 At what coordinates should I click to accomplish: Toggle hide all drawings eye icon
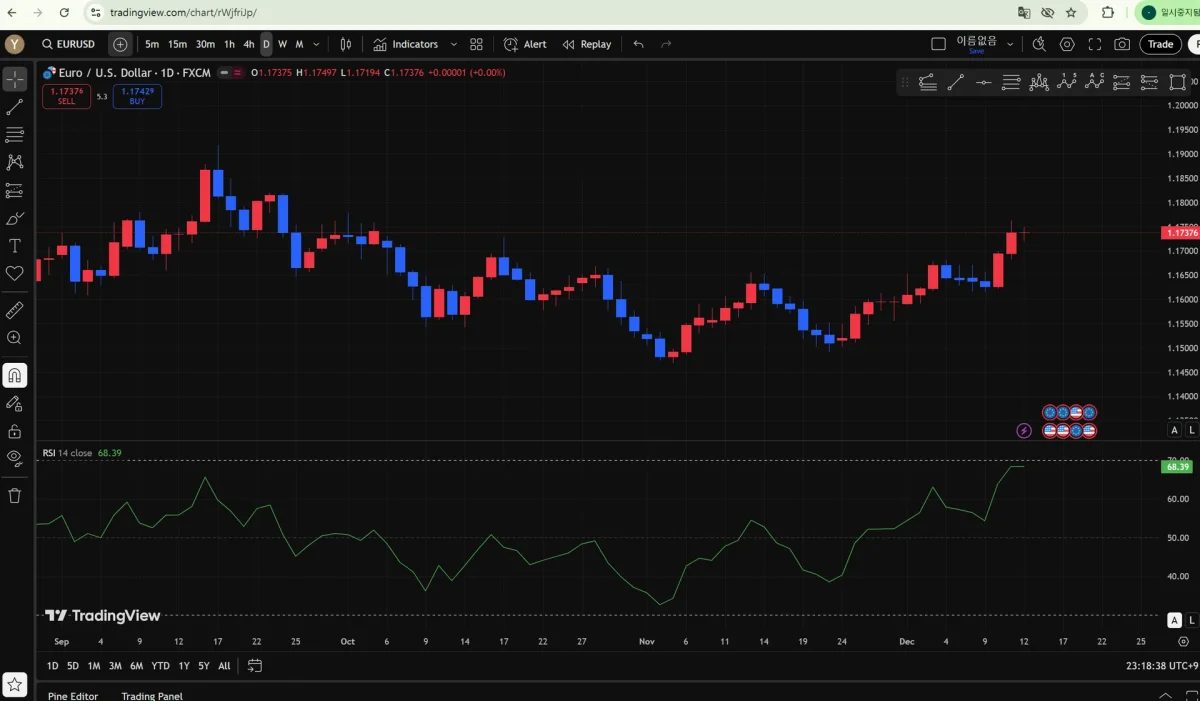15,458
